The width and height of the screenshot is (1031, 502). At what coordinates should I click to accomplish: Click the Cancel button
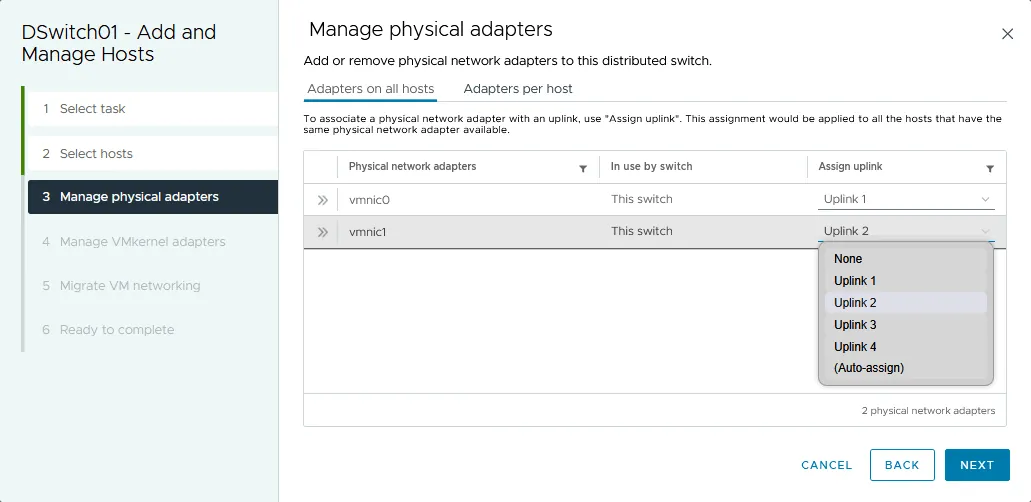click(x=827, y=465)
